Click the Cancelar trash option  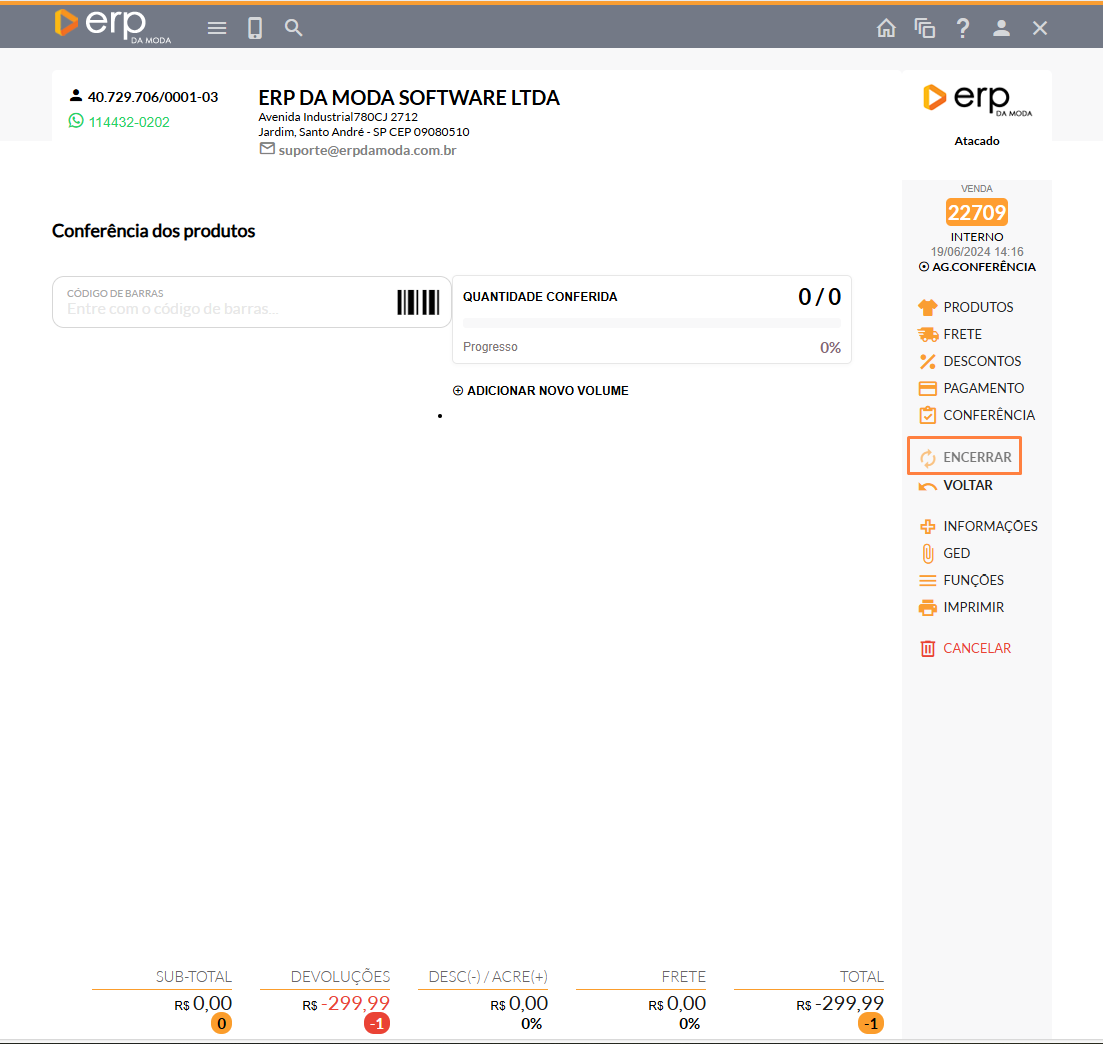976,648
